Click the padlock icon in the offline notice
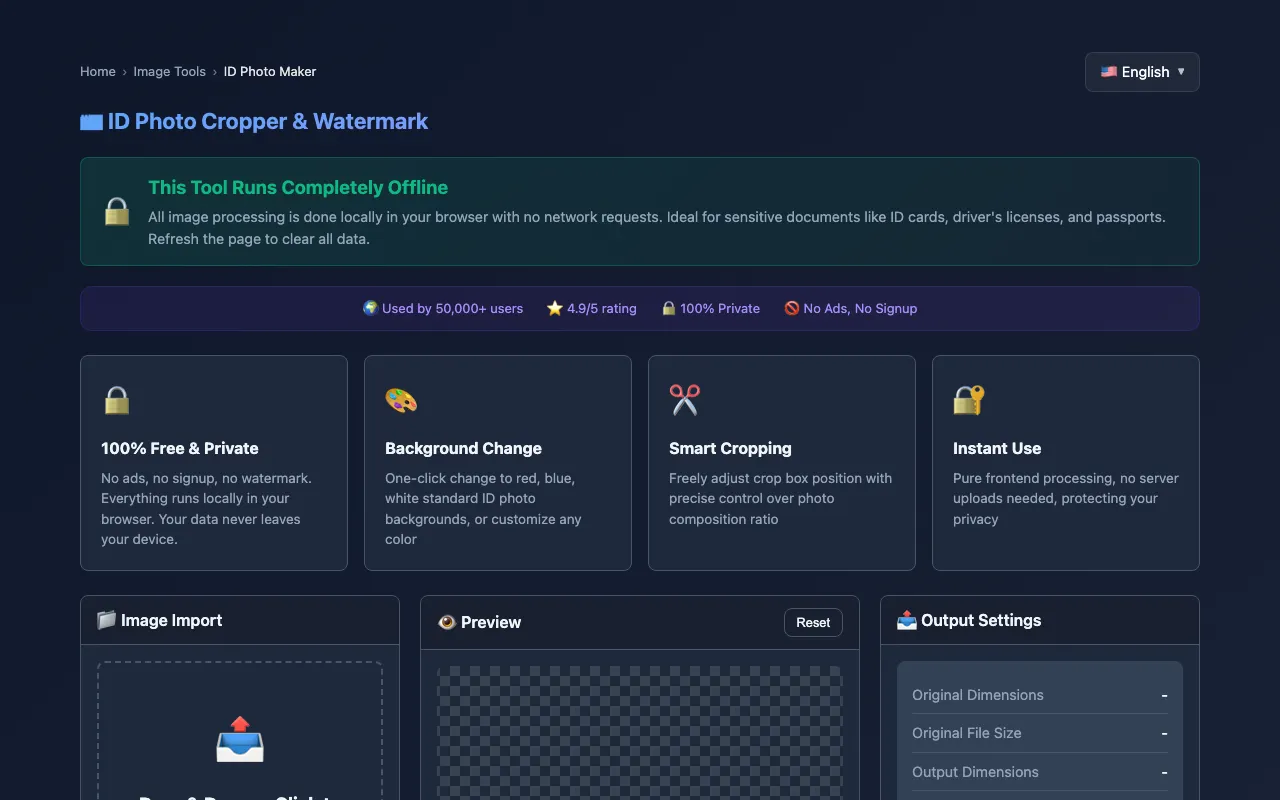1280x800 pixels. [x=117, y=211]
